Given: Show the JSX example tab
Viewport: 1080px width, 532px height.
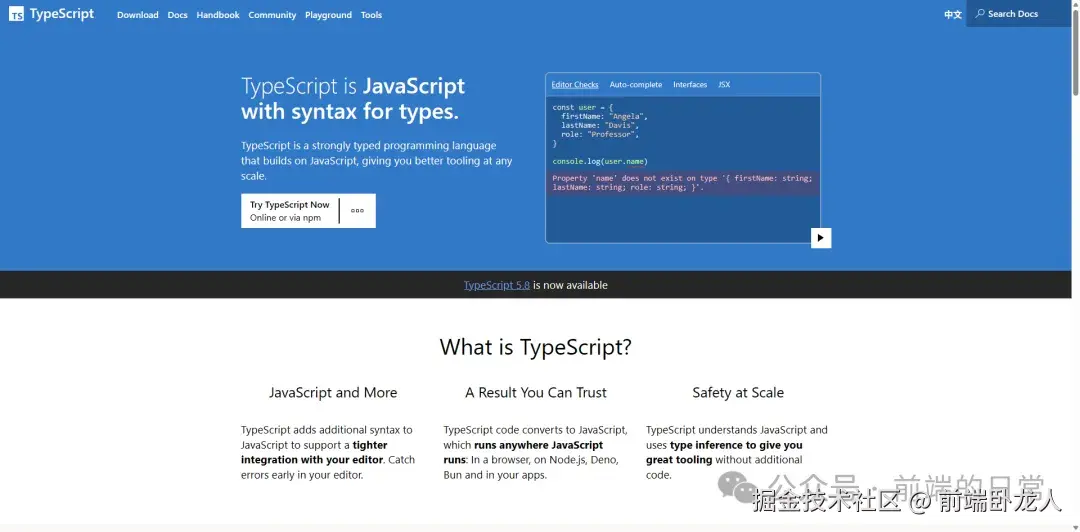Looking at the screenshot, I should (724, 85).
